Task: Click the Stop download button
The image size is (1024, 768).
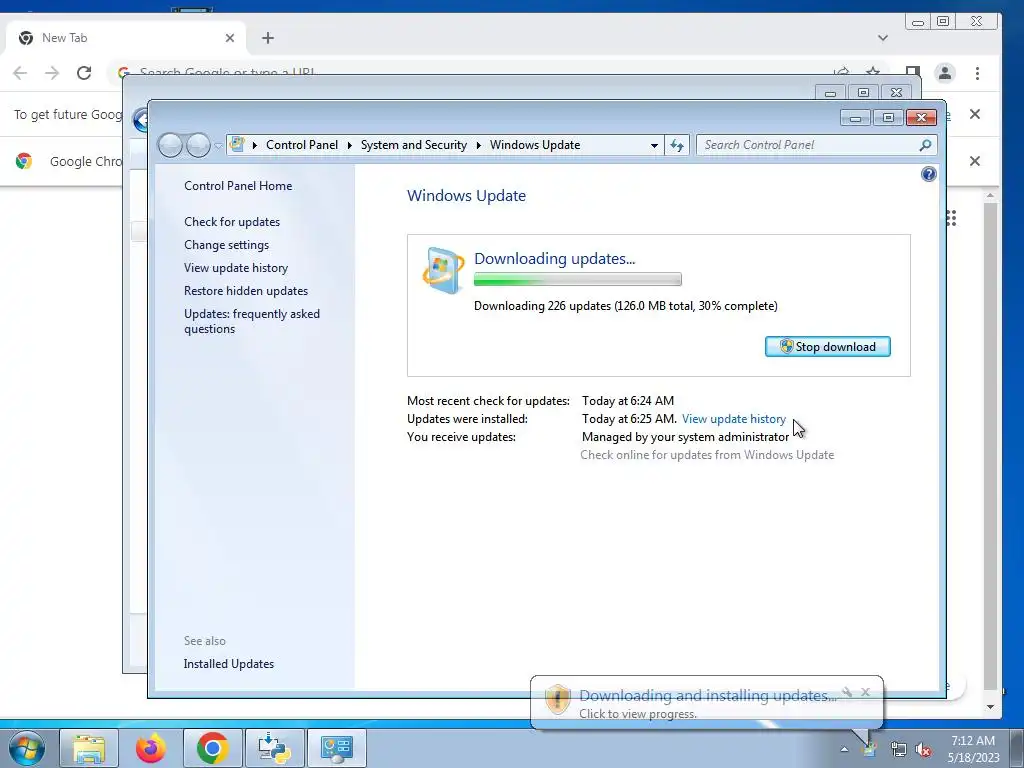Action: tap(827, 347)
